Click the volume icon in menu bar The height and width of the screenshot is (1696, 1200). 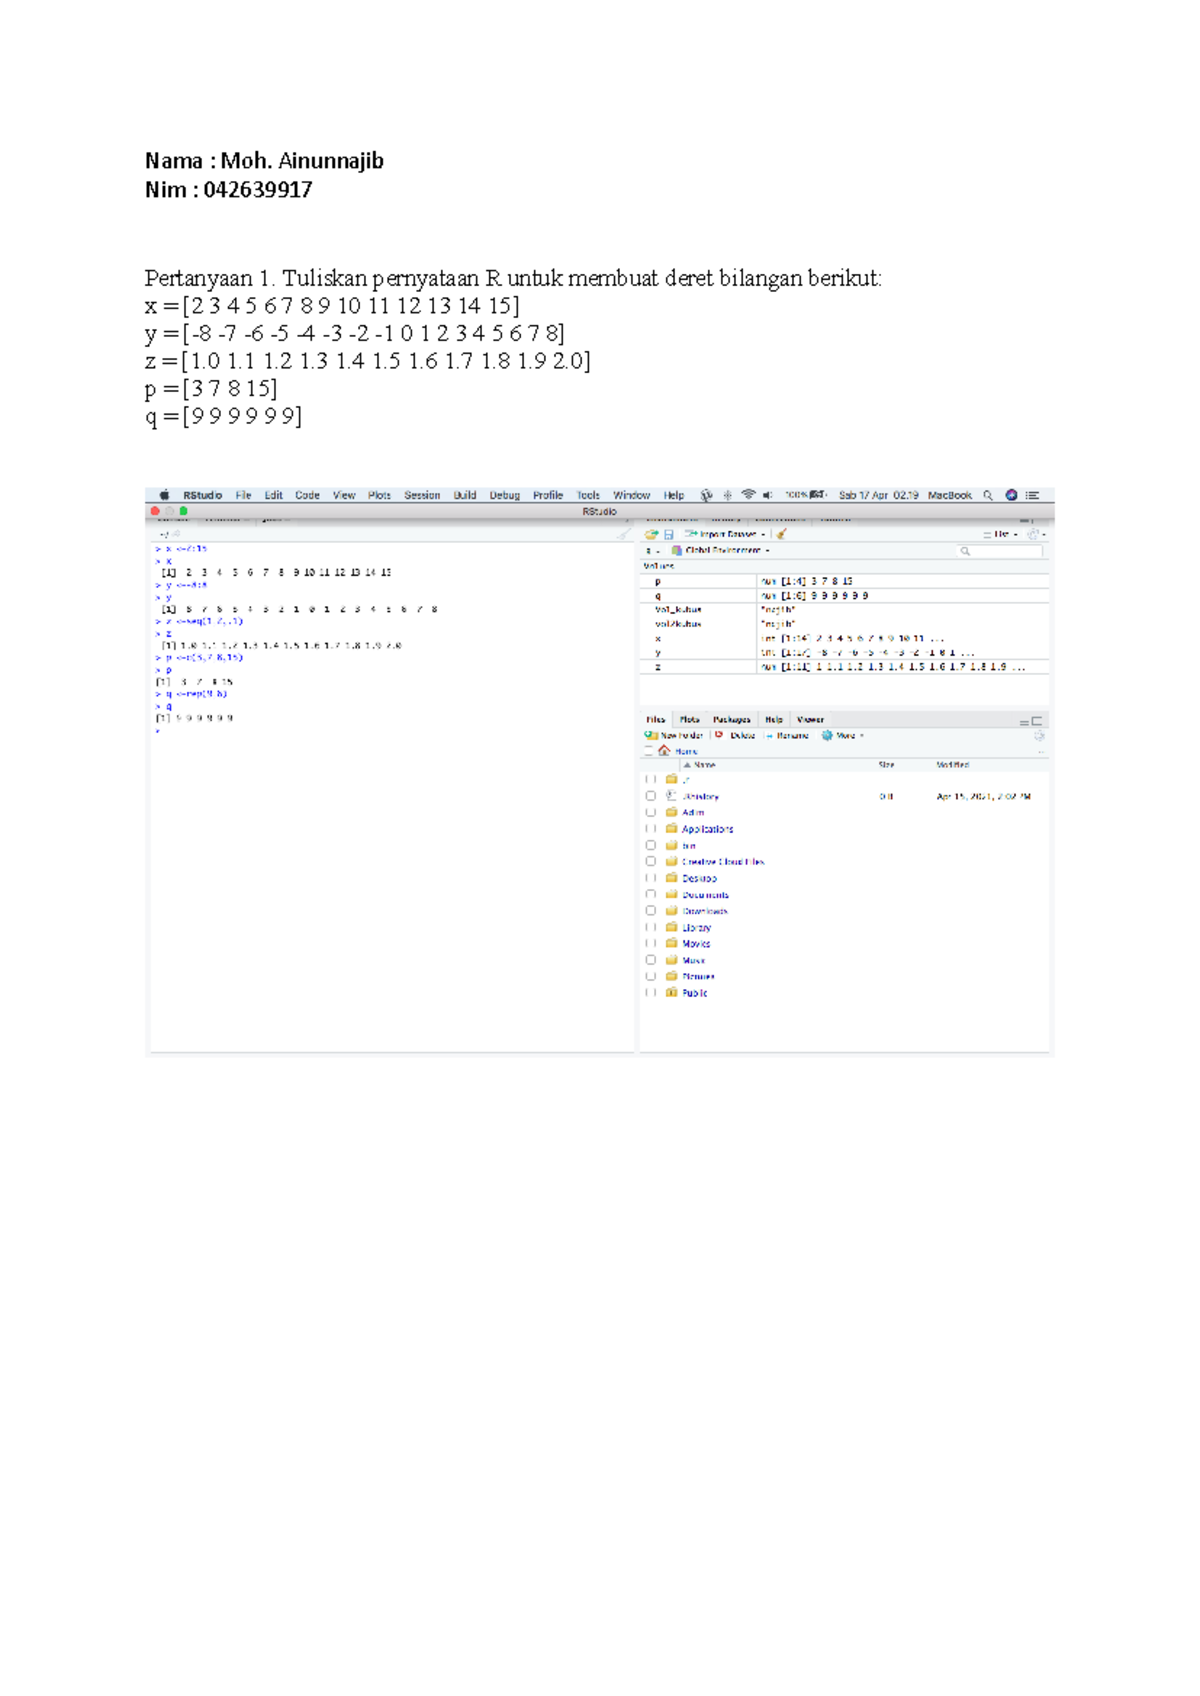(767, 495)
